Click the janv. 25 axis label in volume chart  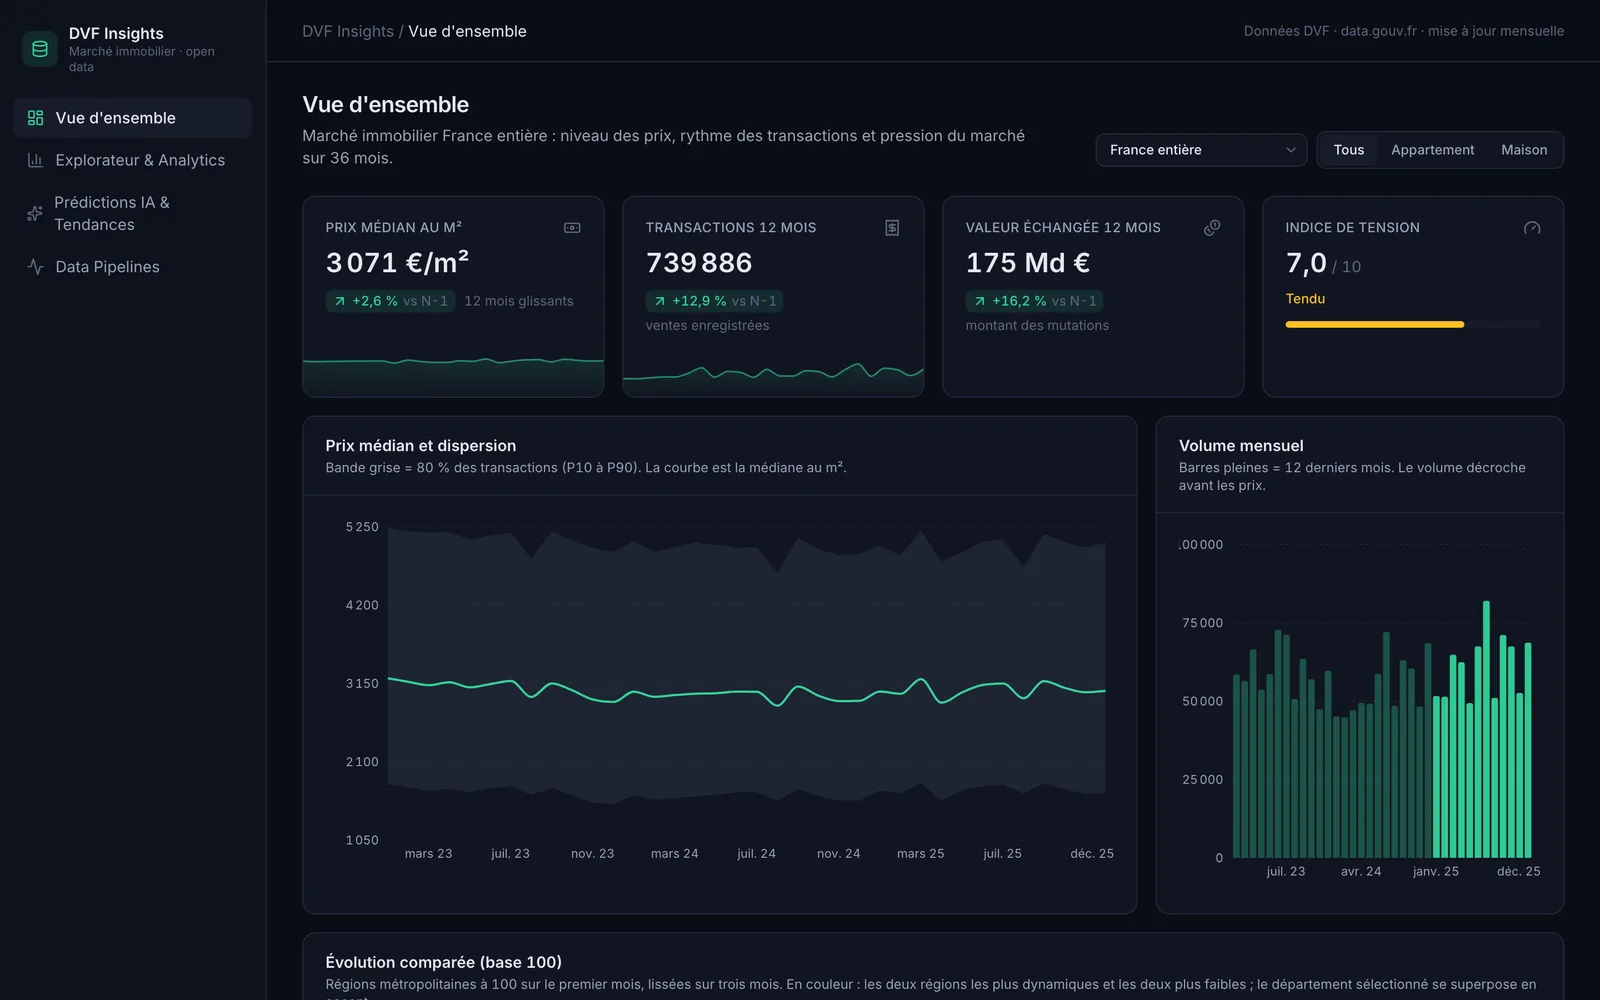tap(1435, 871)
